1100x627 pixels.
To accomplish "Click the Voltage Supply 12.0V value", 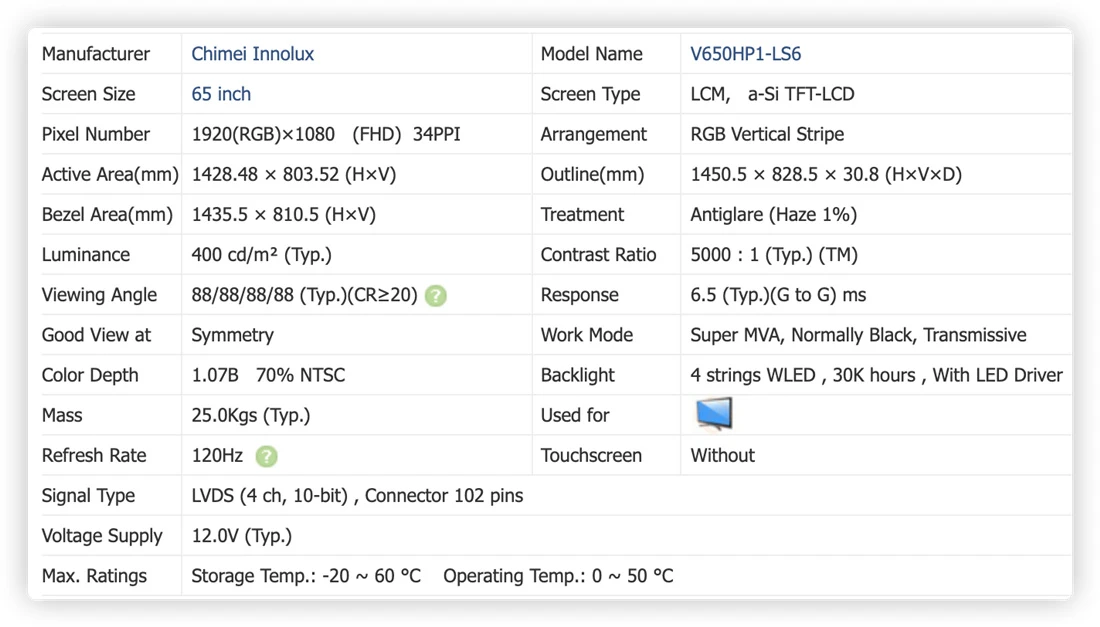I will point(242,536).
